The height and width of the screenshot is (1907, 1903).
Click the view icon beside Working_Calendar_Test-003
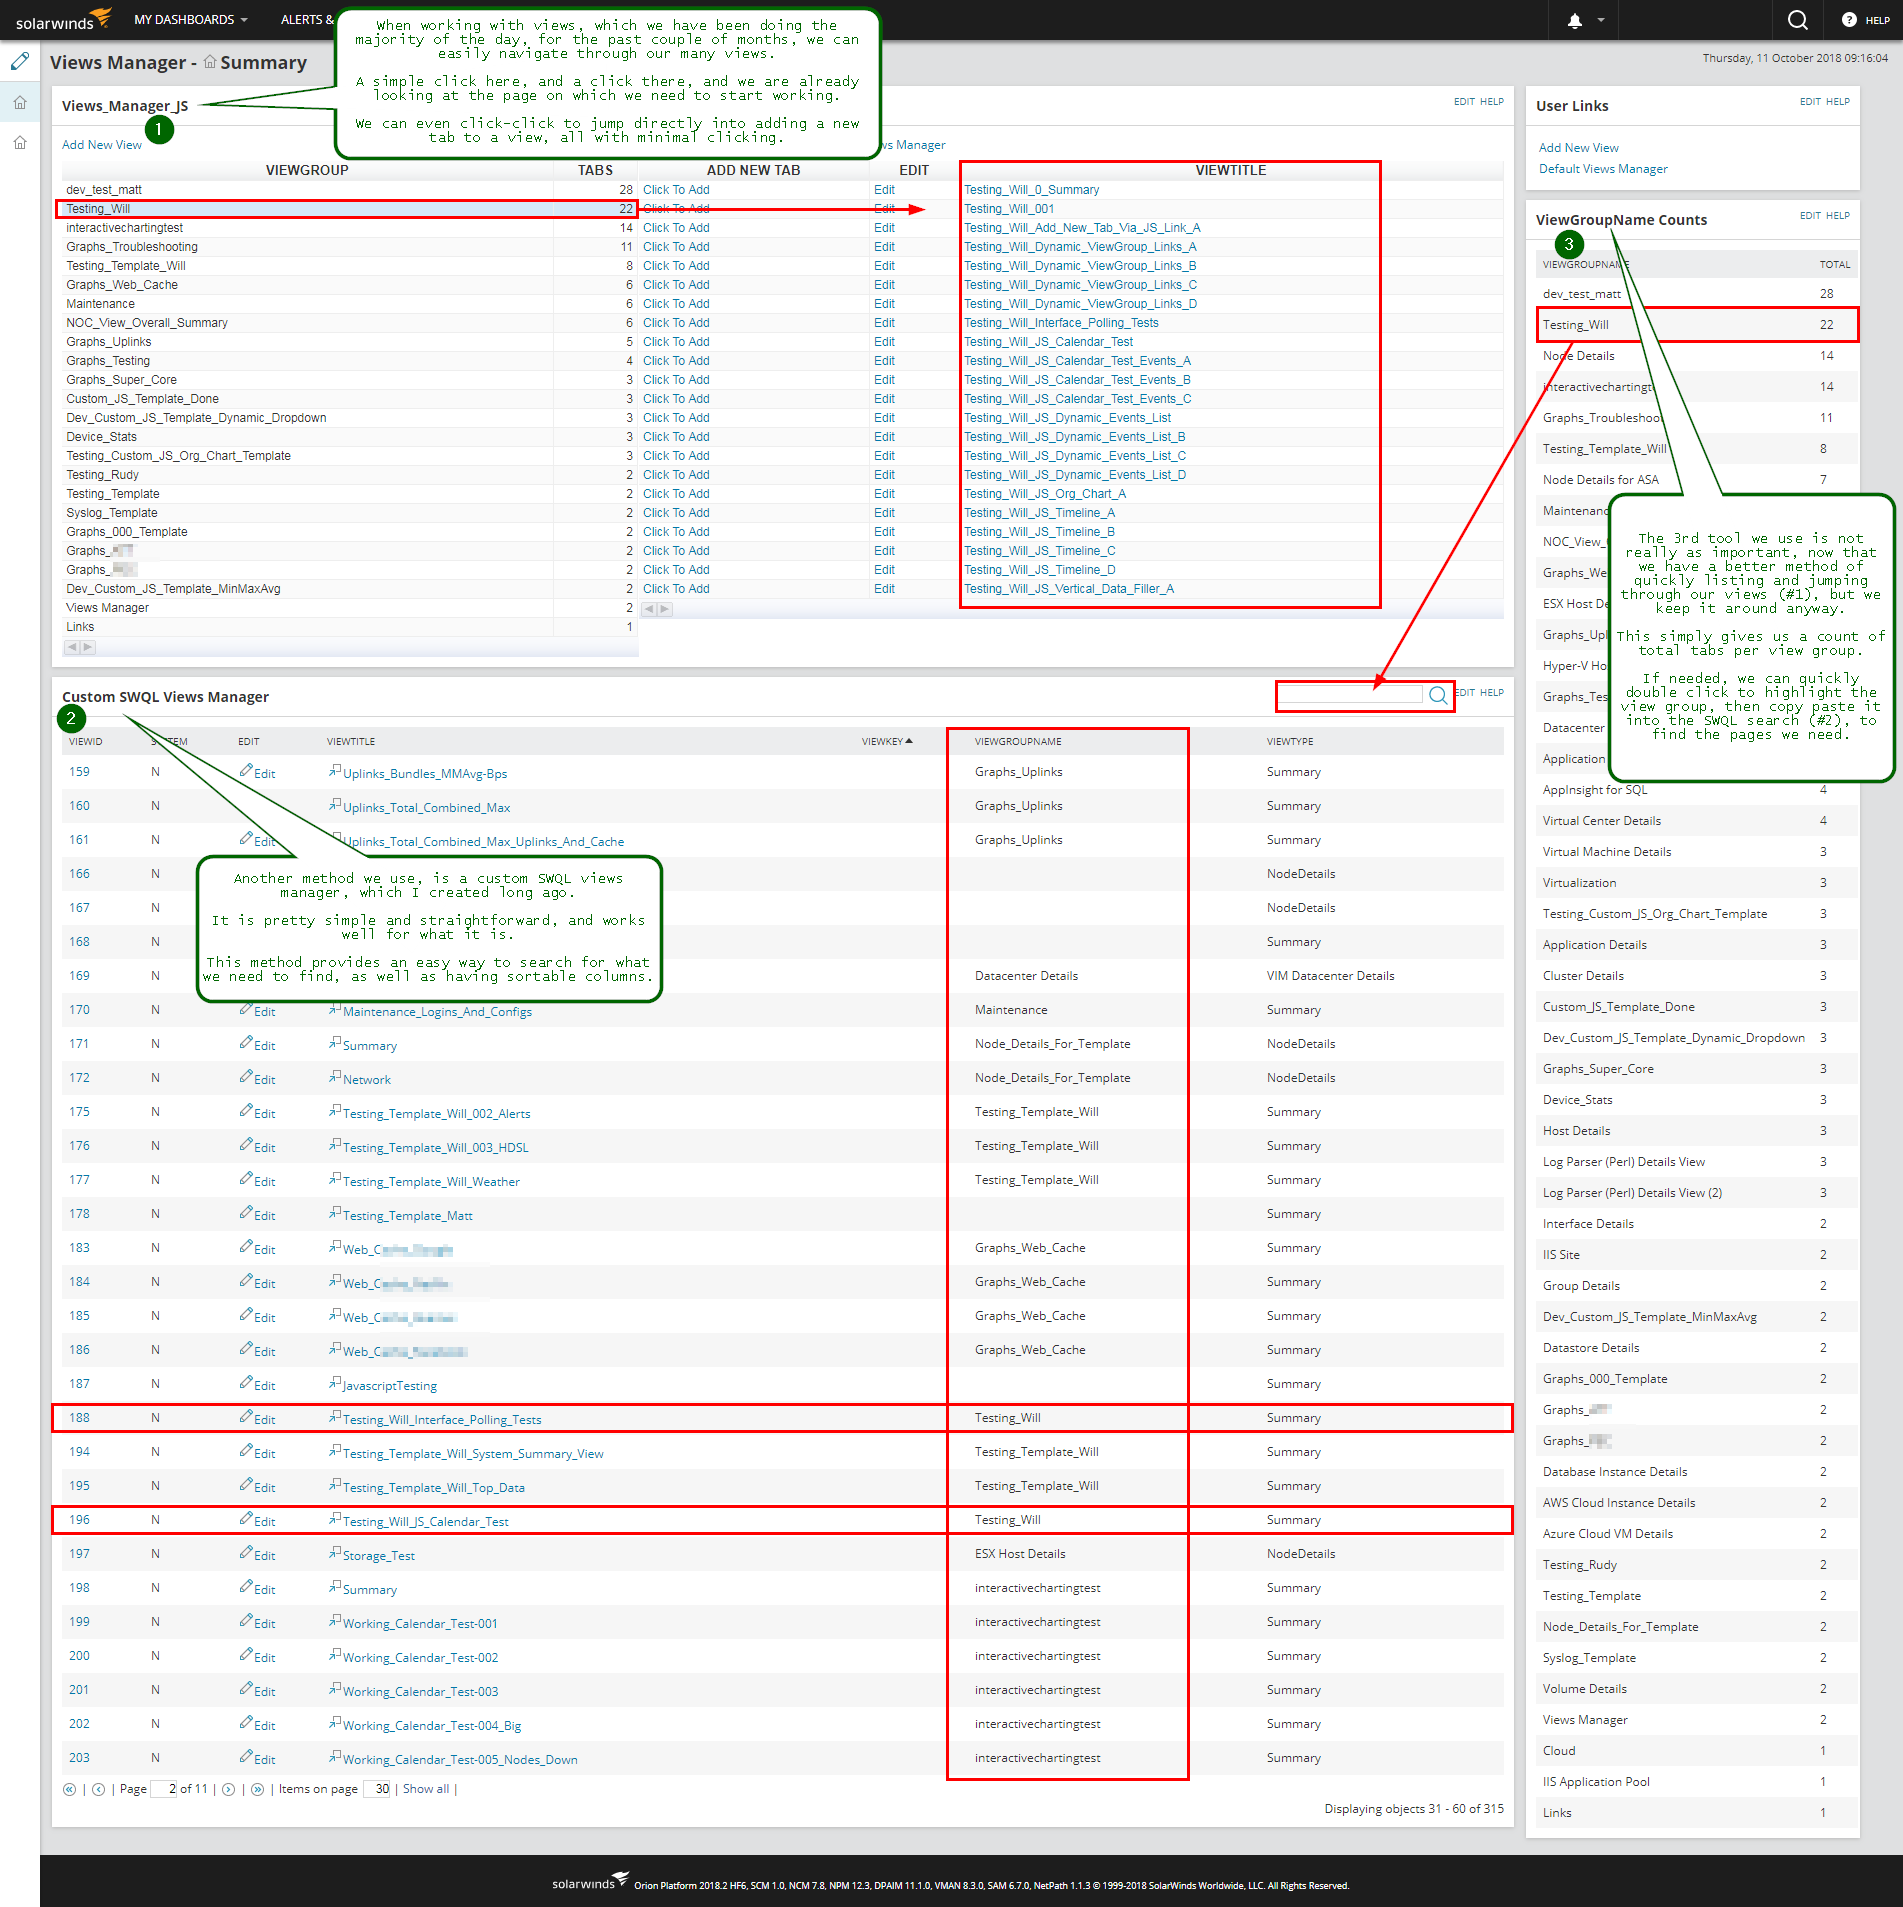335,1689
